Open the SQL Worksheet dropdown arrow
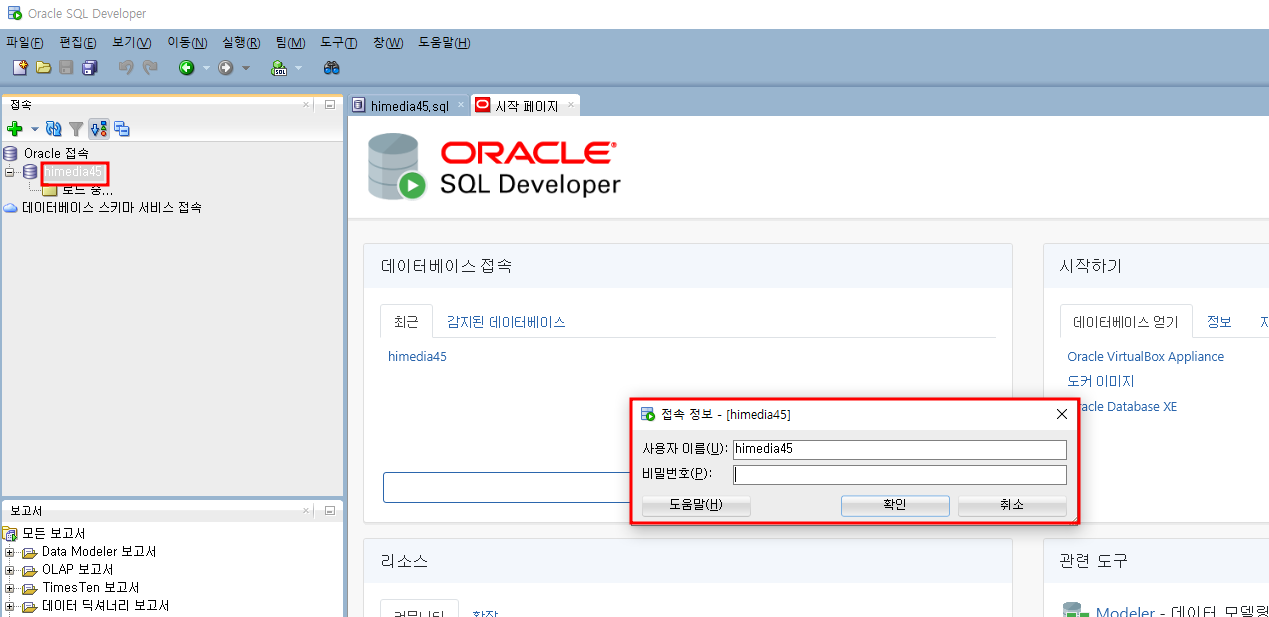1269x617 pixels. tap(298, 69)
